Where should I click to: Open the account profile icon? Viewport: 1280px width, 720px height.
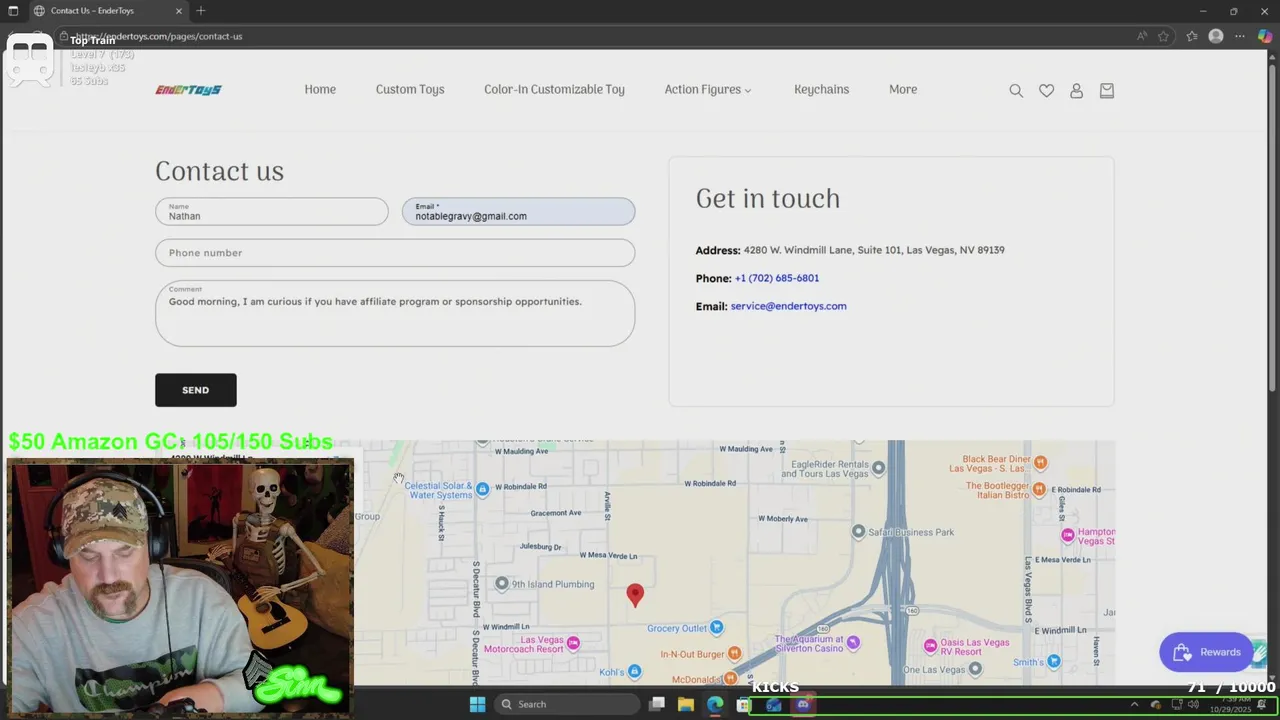tap(1076, 90)
